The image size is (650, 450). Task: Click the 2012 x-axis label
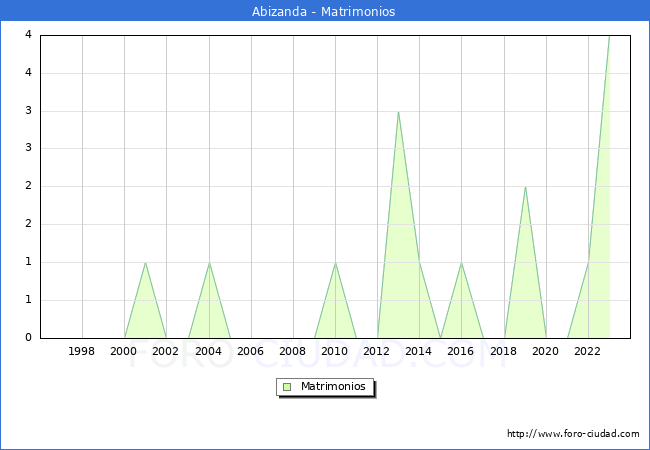[377, 351]
